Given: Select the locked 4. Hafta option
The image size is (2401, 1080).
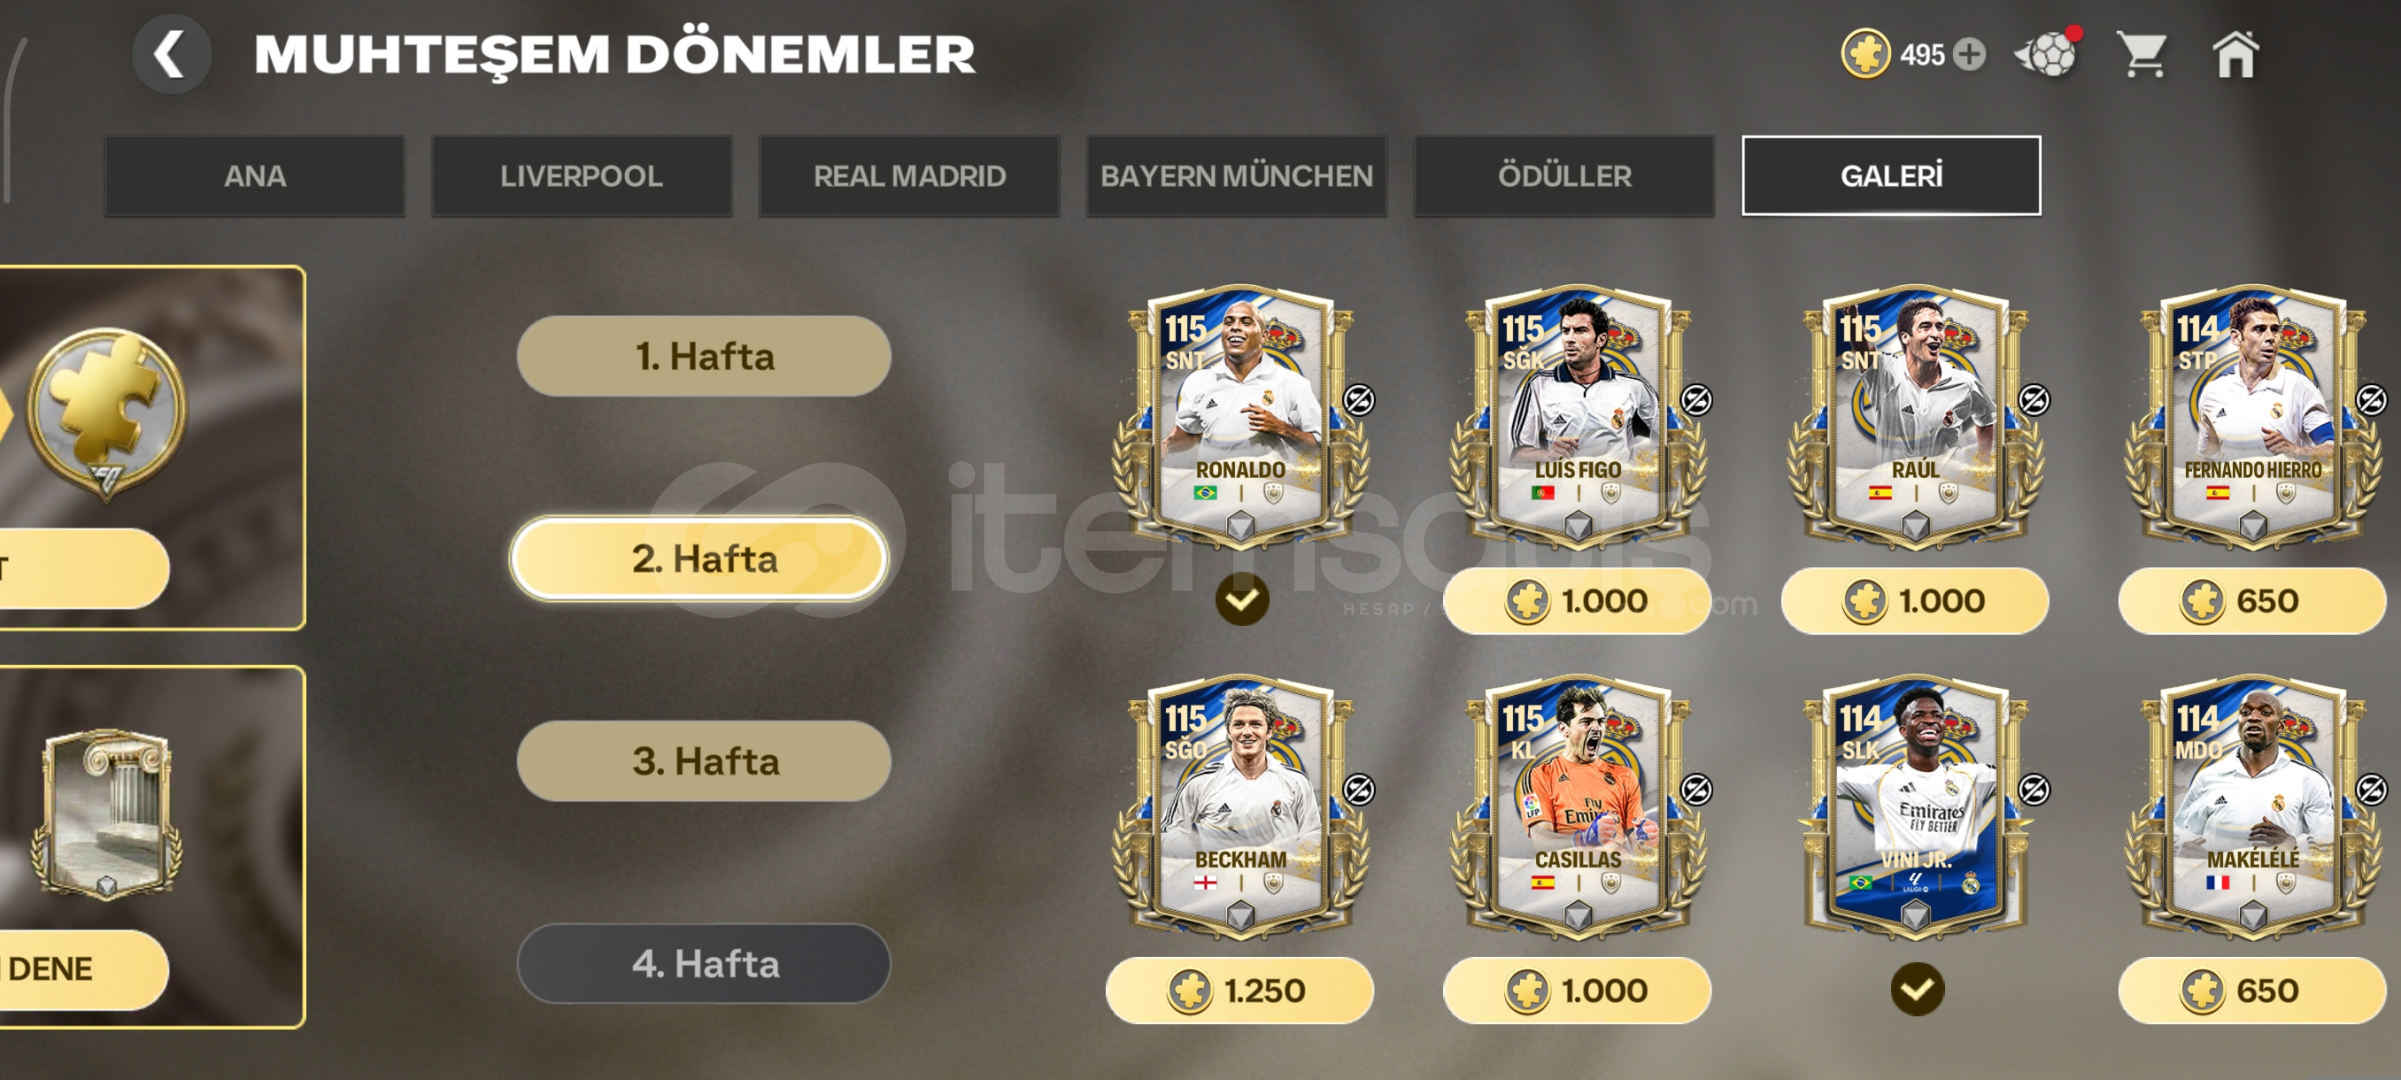Looking at the screenshot, I should (x=704, y=964).
